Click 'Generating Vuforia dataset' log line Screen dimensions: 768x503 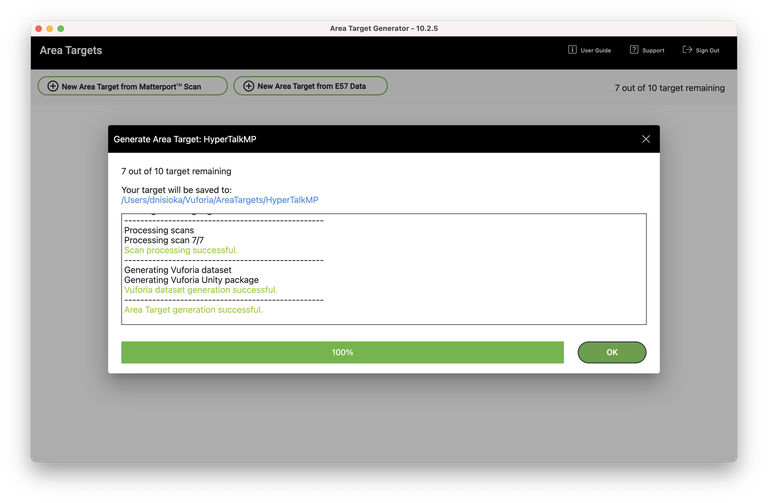(x=178, y=270)
